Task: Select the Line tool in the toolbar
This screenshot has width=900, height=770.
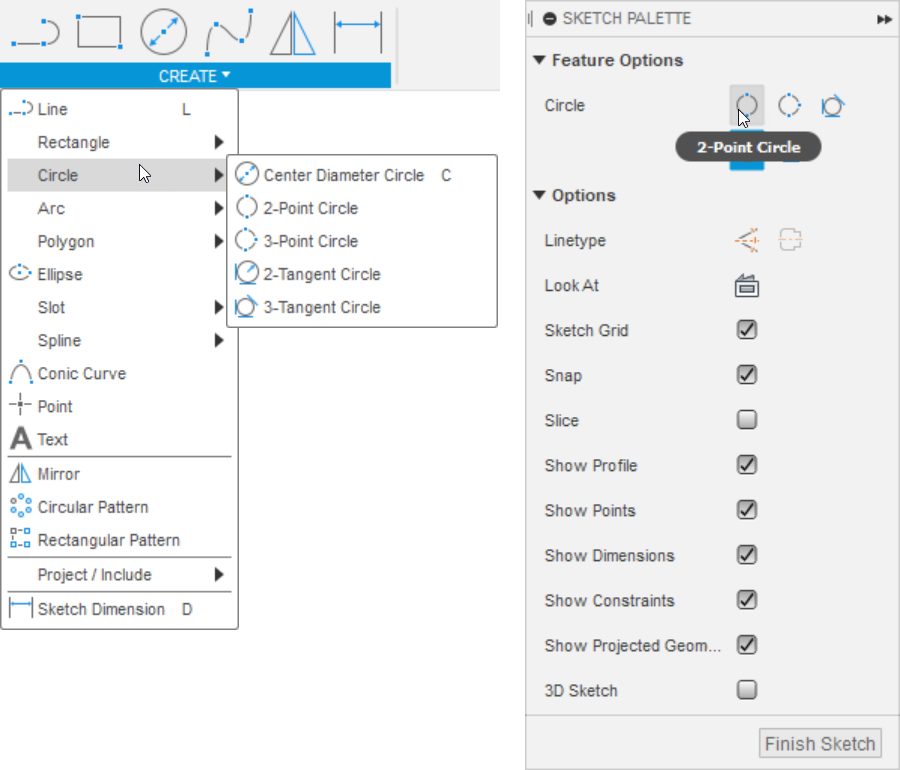Action: 36,33
